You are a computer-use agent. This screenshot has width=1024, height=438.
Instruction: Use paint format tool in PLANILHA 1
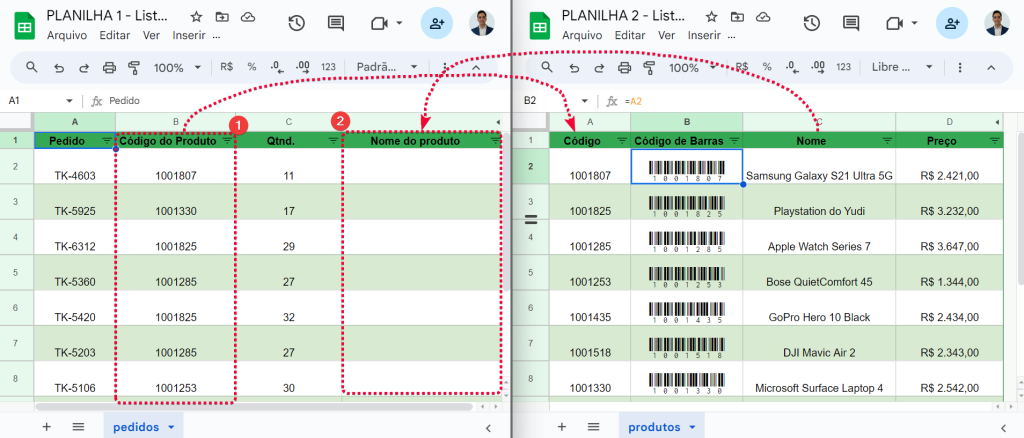pyautogui.click(x=135, y=67)
